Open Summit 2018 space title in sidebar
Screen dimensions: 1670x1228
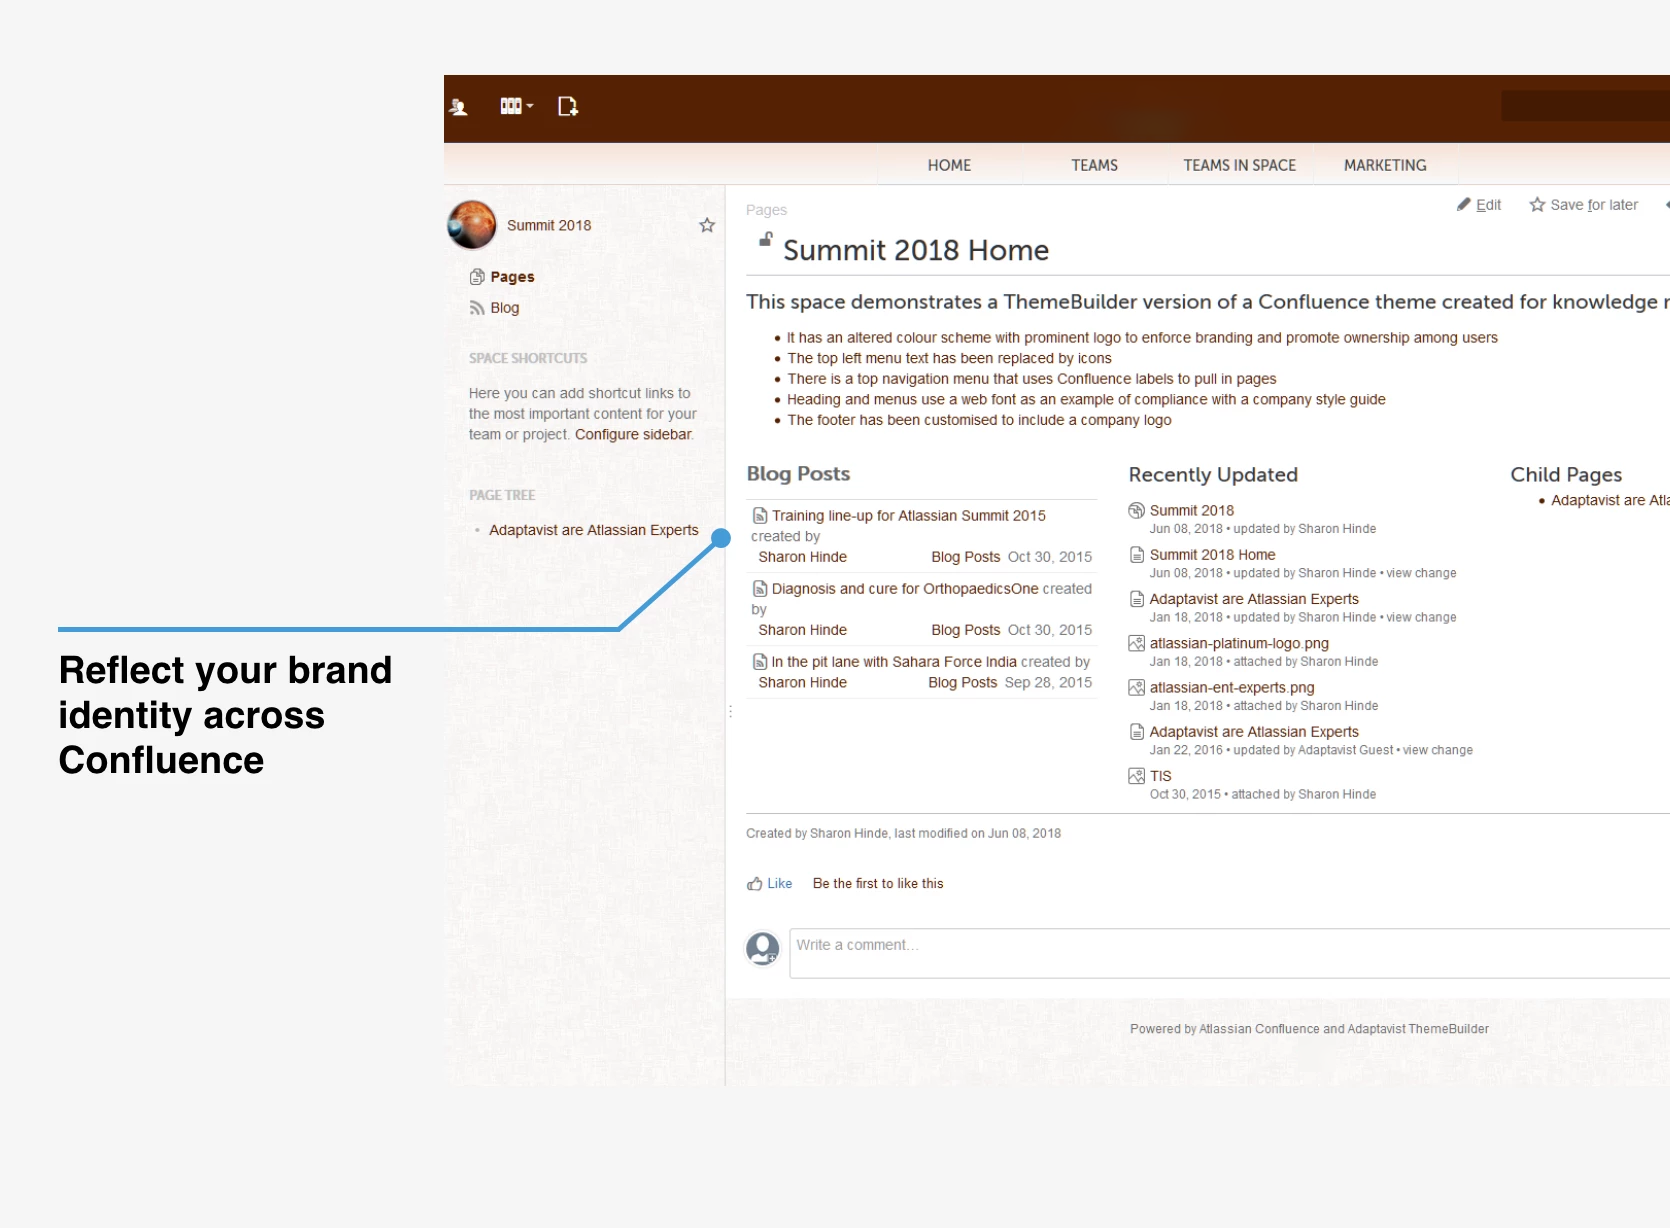pos(549,225)
